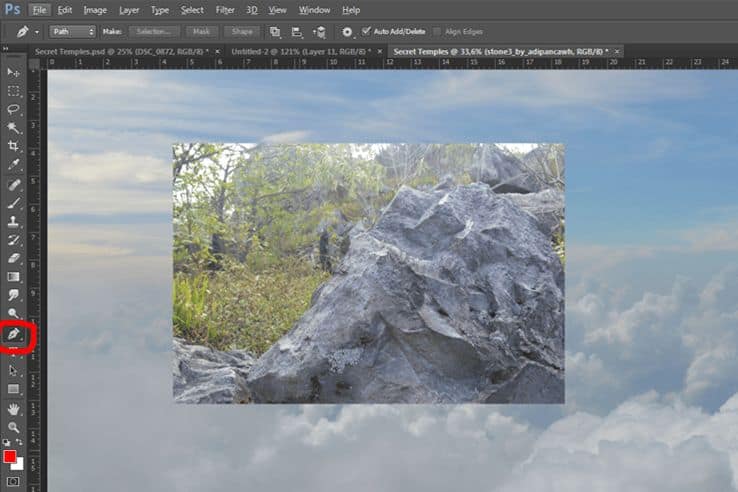Image resolution: width=738 pixels, height=492 pixels.
Task: Toggle Quick Mask mode icon
Action: pos(13,481)
